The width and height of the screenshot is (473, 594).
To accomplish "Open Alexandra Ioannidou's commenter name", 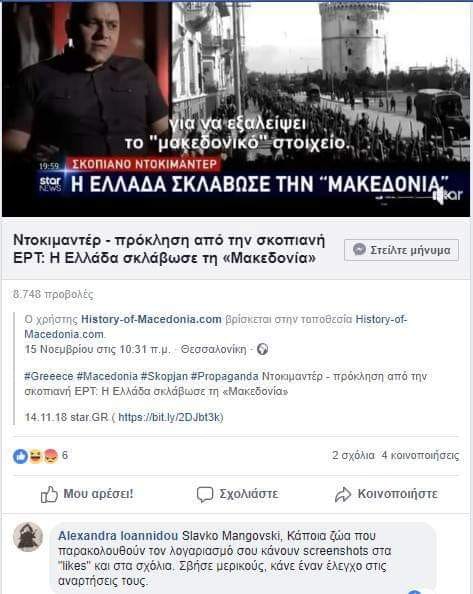I will (x=118, y=536).
